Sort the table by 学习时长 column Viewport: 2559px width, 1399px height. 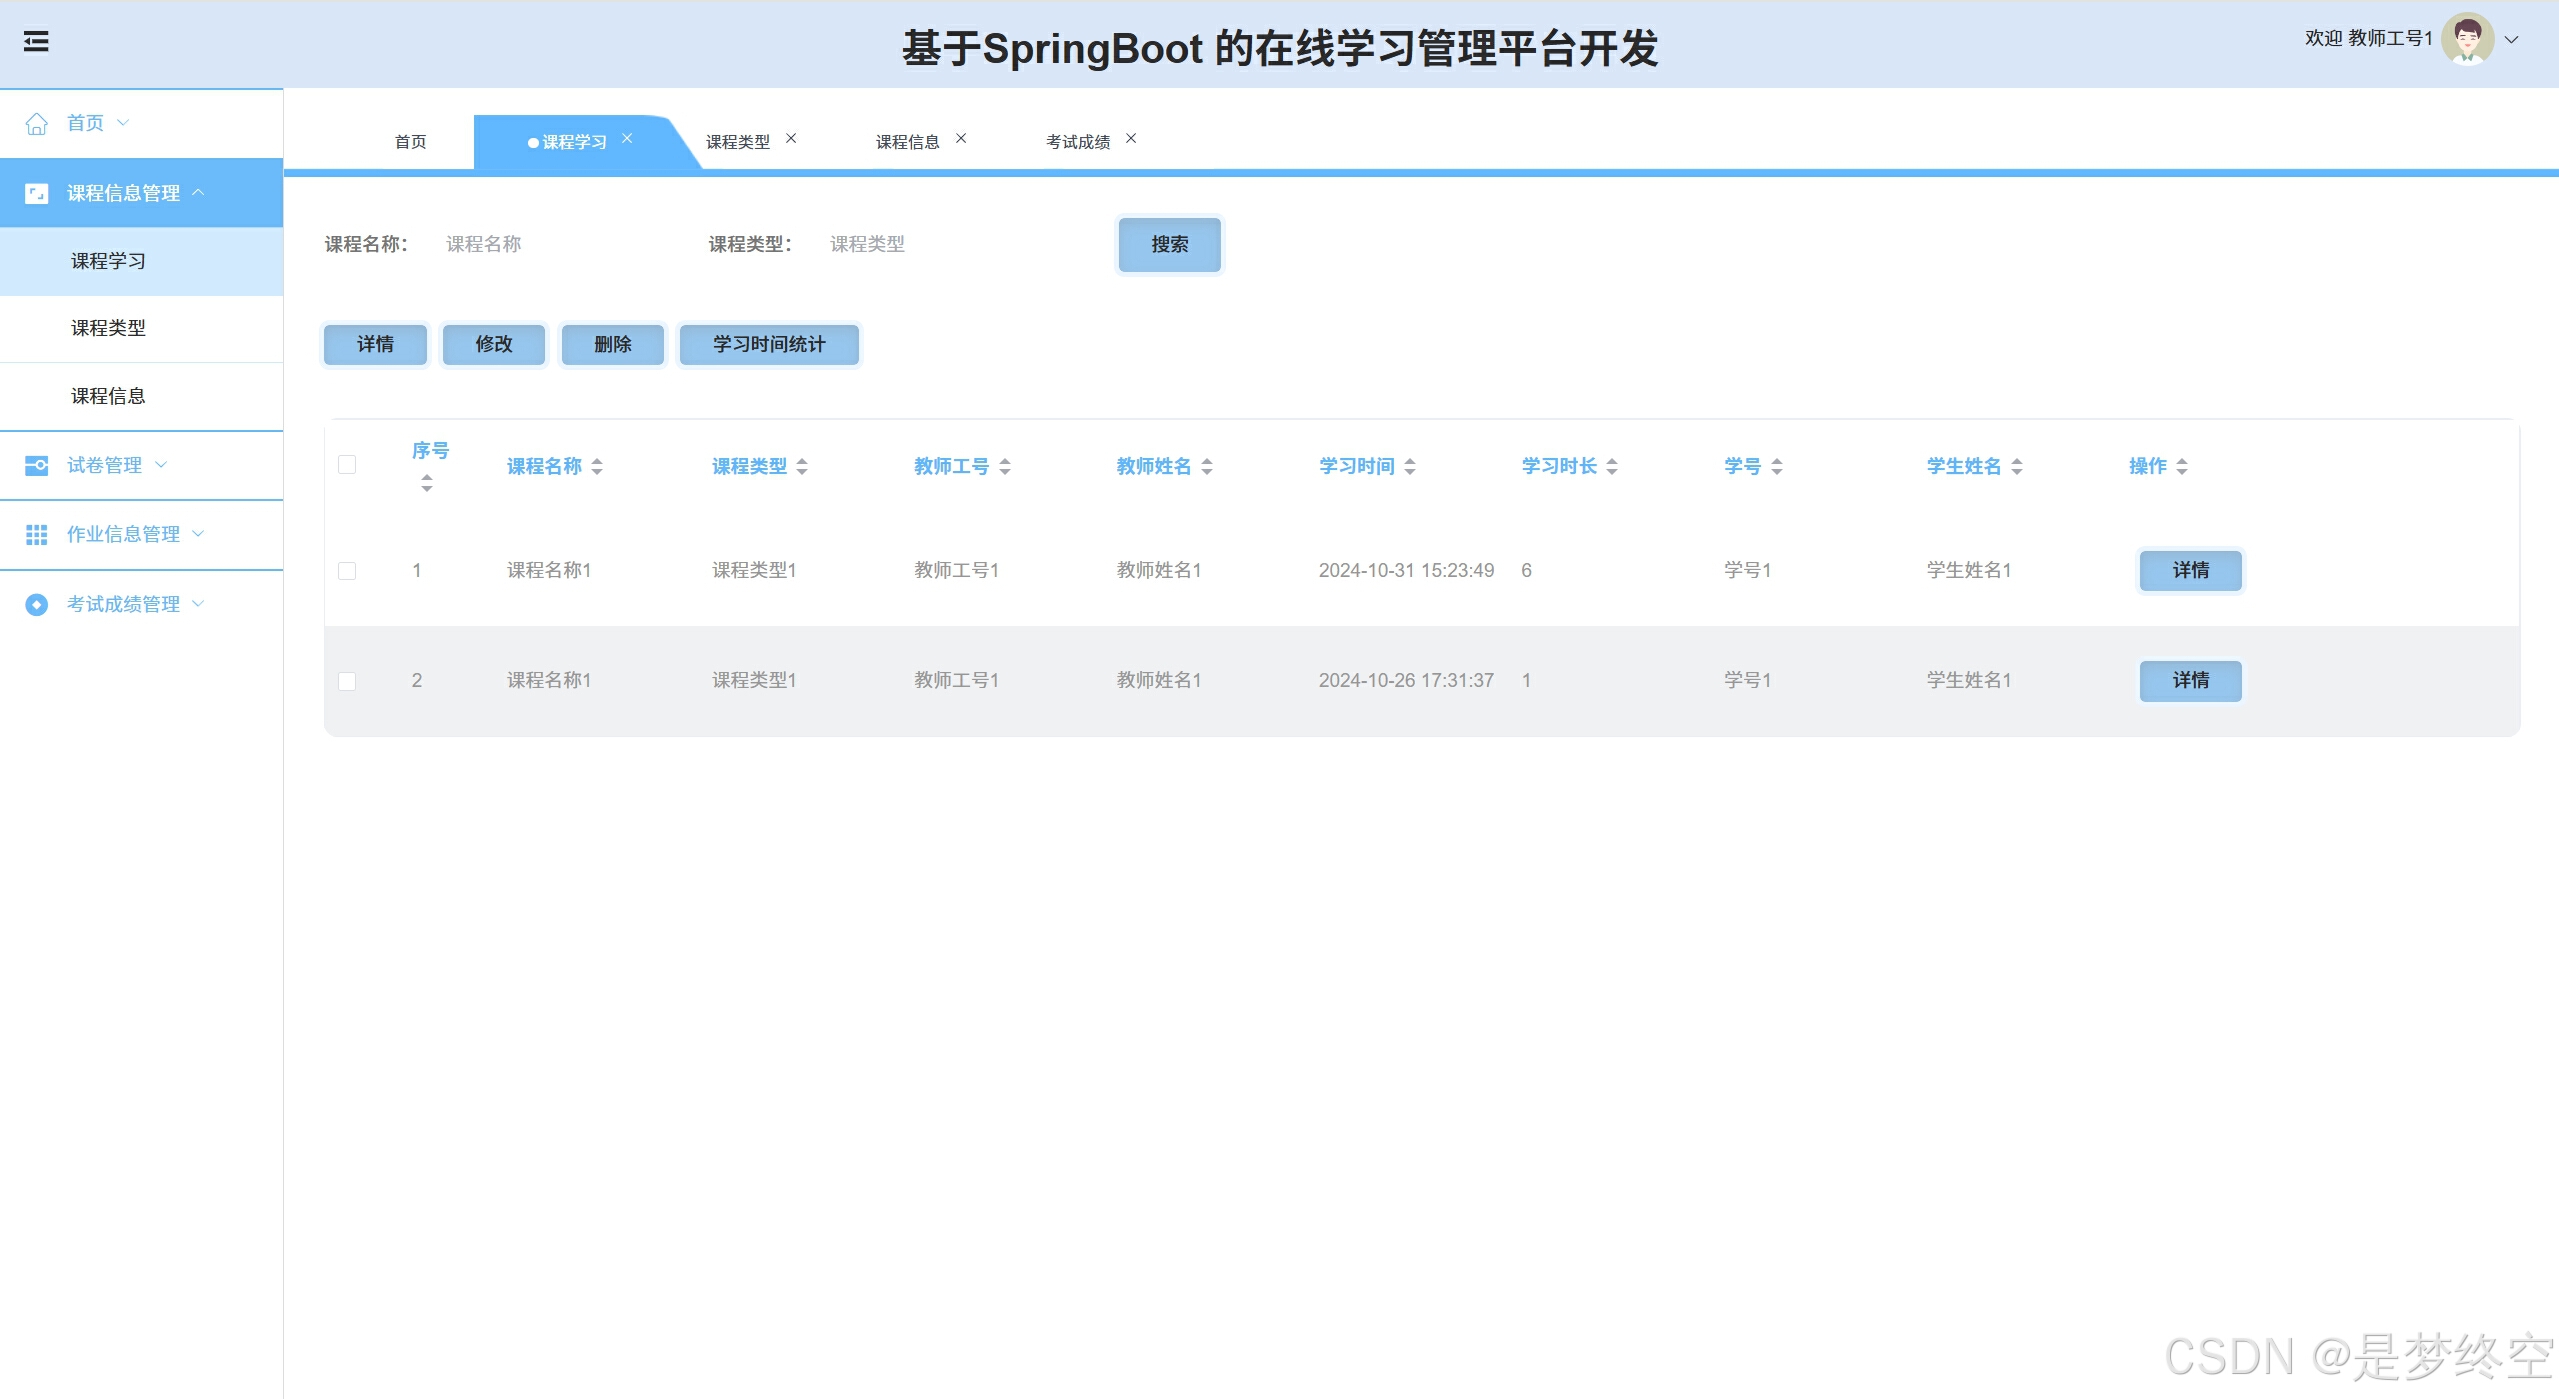coord(1612,466)
